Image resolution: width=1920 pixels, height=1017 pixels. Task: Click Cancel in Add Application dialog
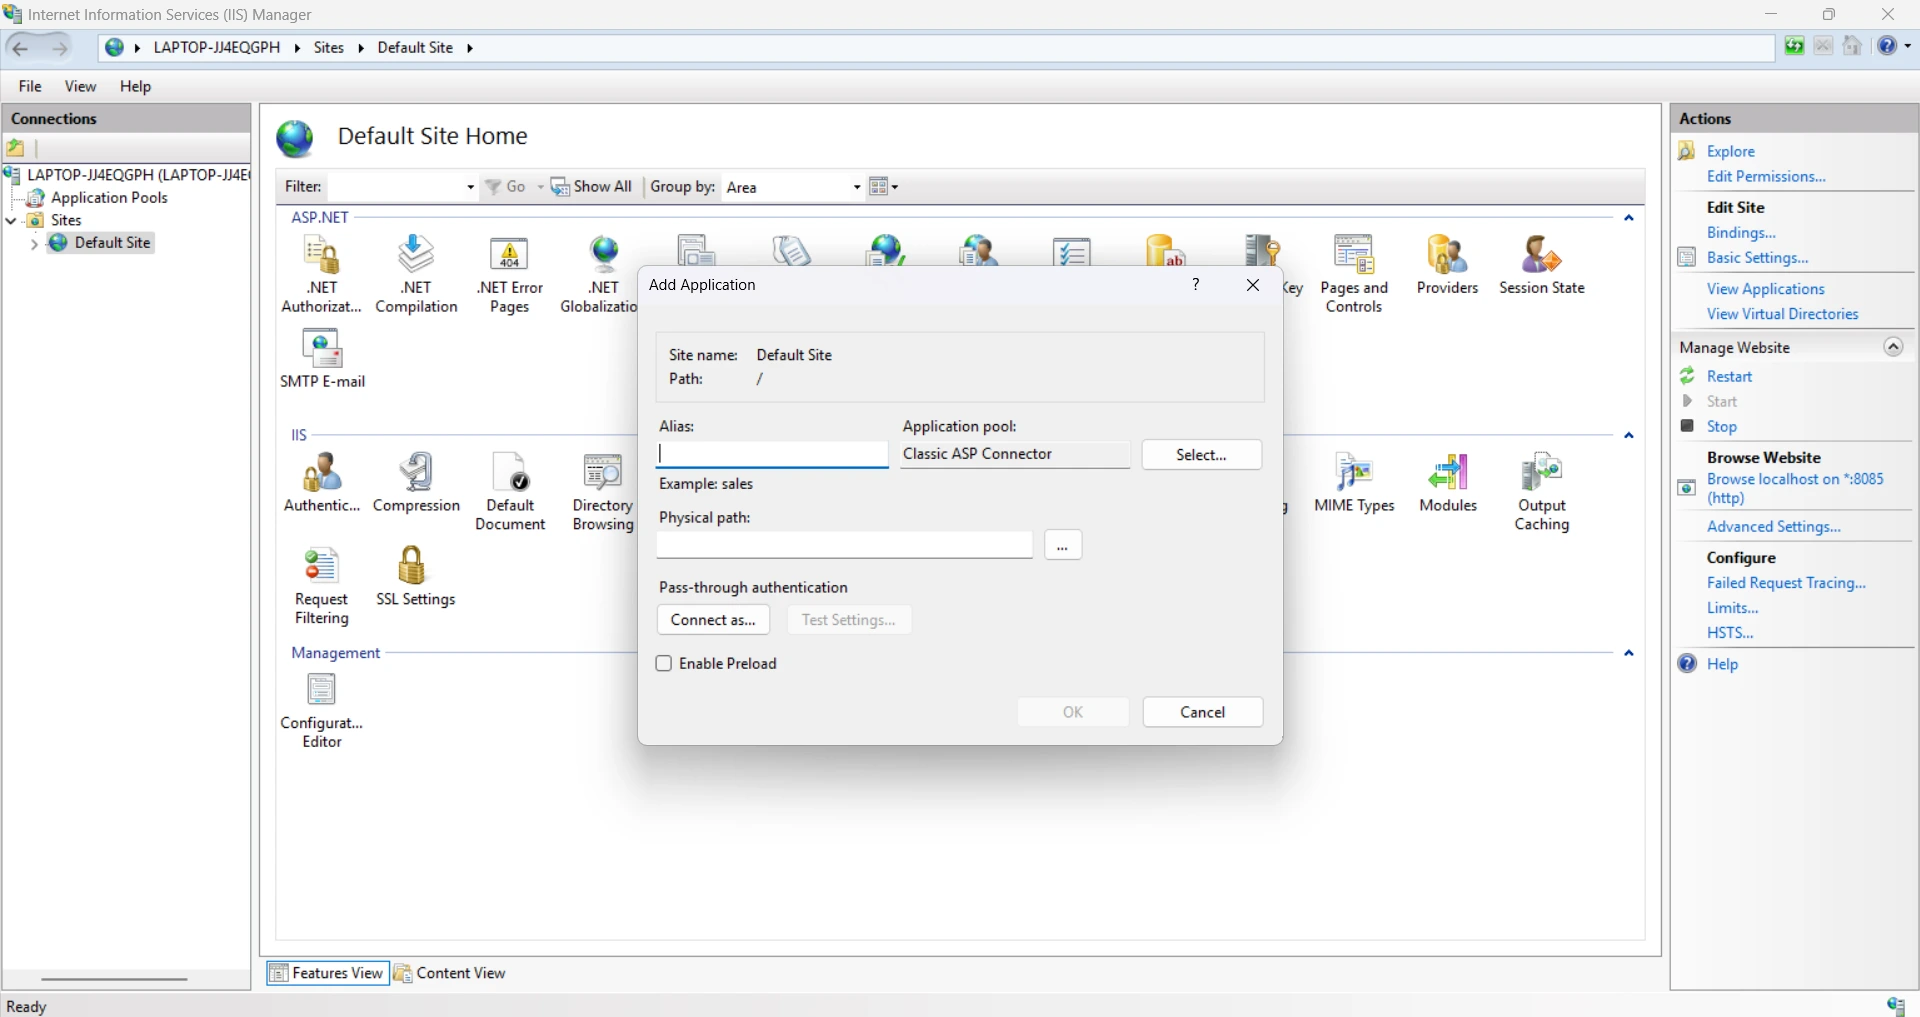click(1202, 712)
